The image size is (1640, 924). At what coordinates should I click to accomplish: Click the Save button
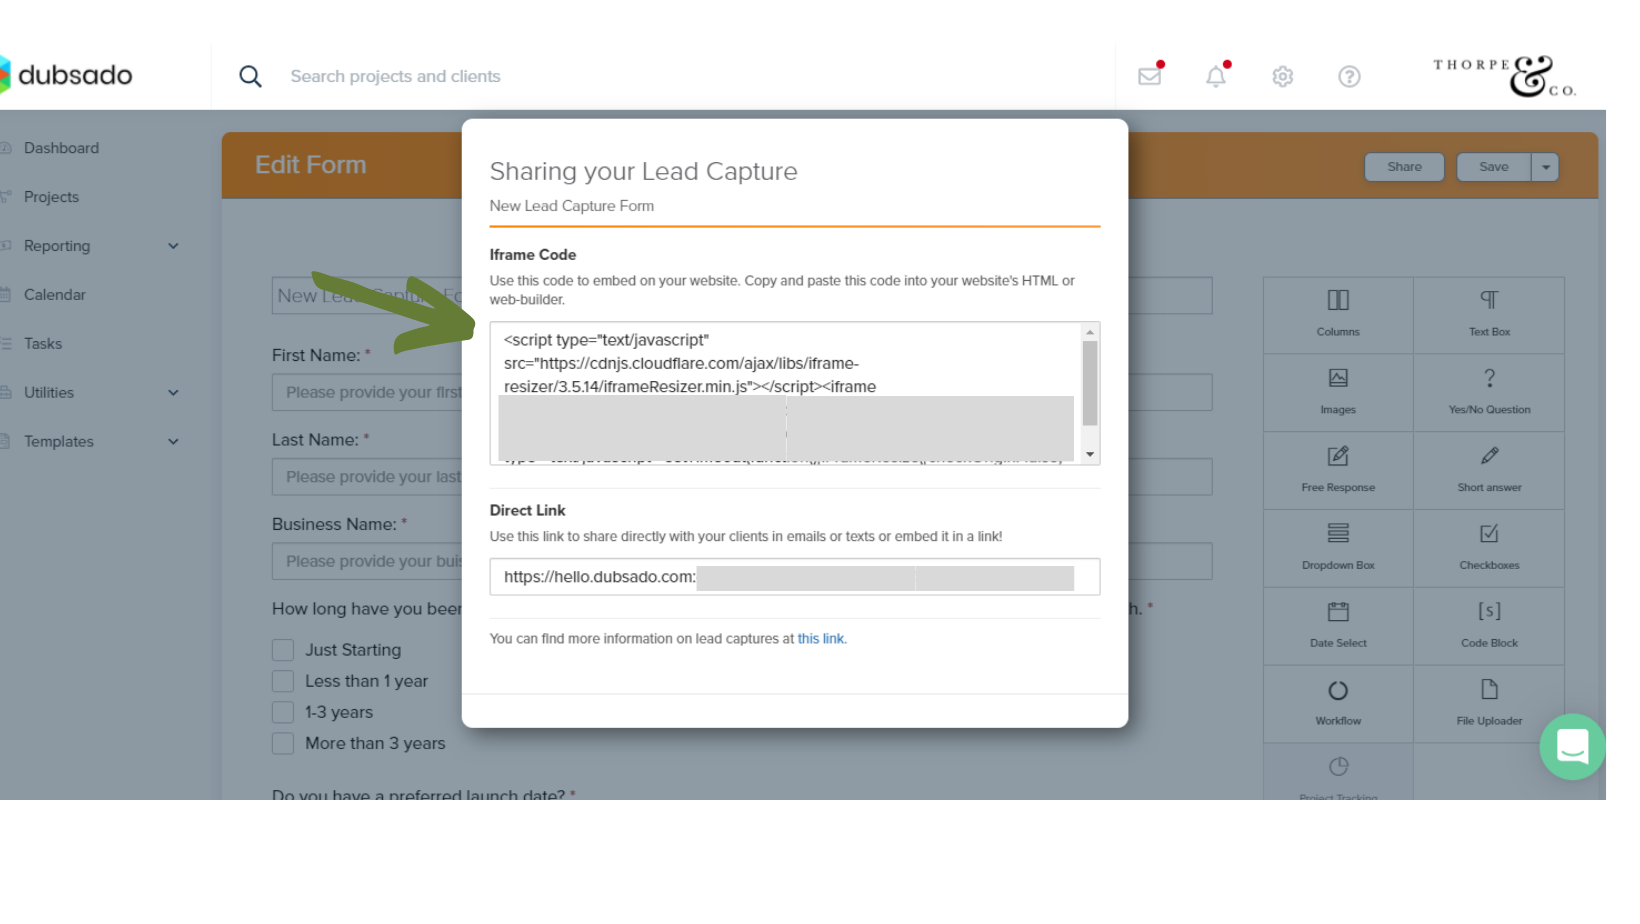(x=1494, y=167)
